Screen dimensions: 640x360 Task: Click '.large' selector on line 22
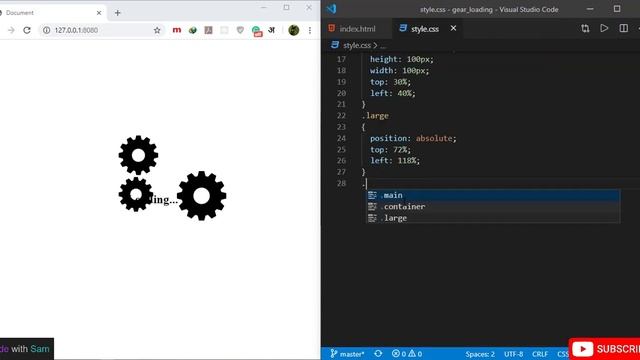[375, 116]
